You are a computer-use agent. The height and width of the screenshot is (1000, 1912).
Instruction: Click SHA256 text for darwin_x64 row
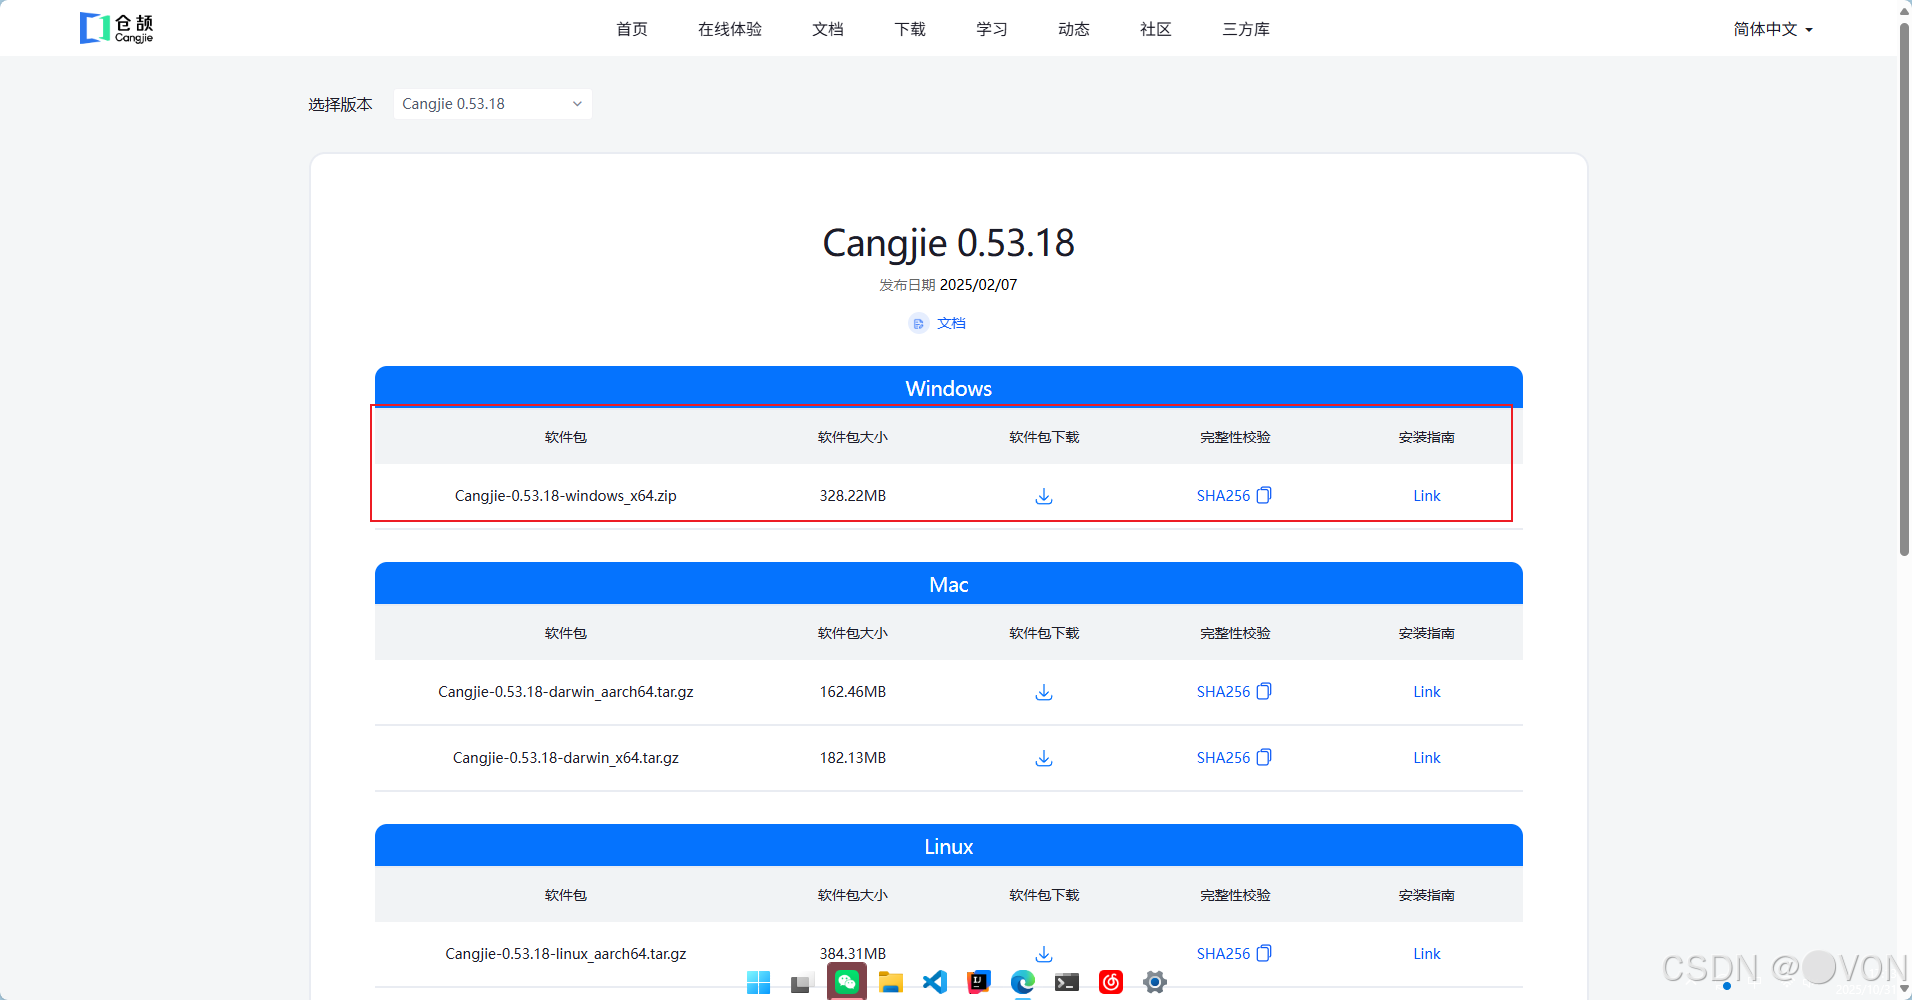tap(1223, 758)
